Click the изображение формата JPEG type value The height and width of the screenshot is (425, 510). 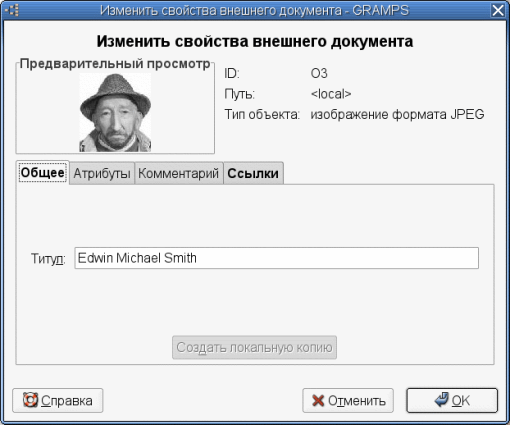pos(397,114)
